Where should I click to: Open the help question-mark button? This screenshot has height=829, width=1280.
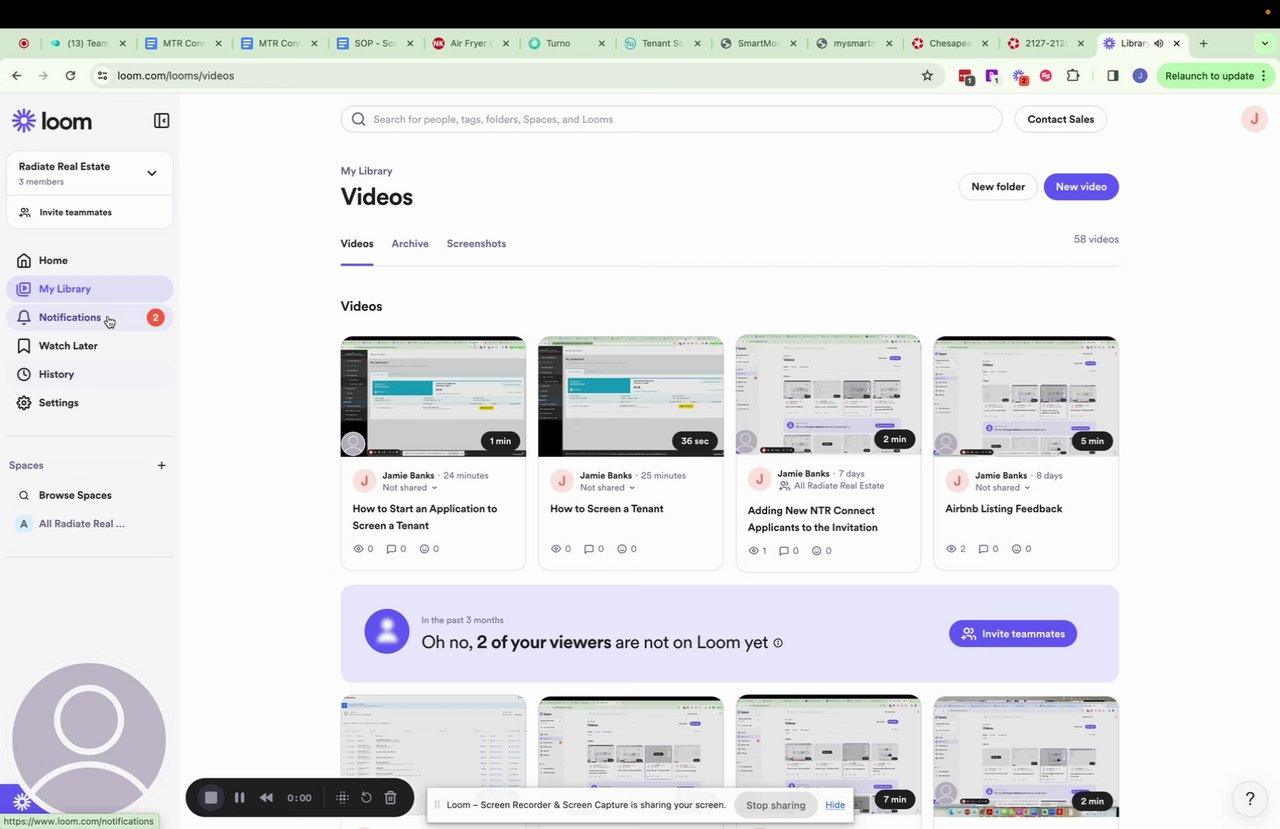1250,798
